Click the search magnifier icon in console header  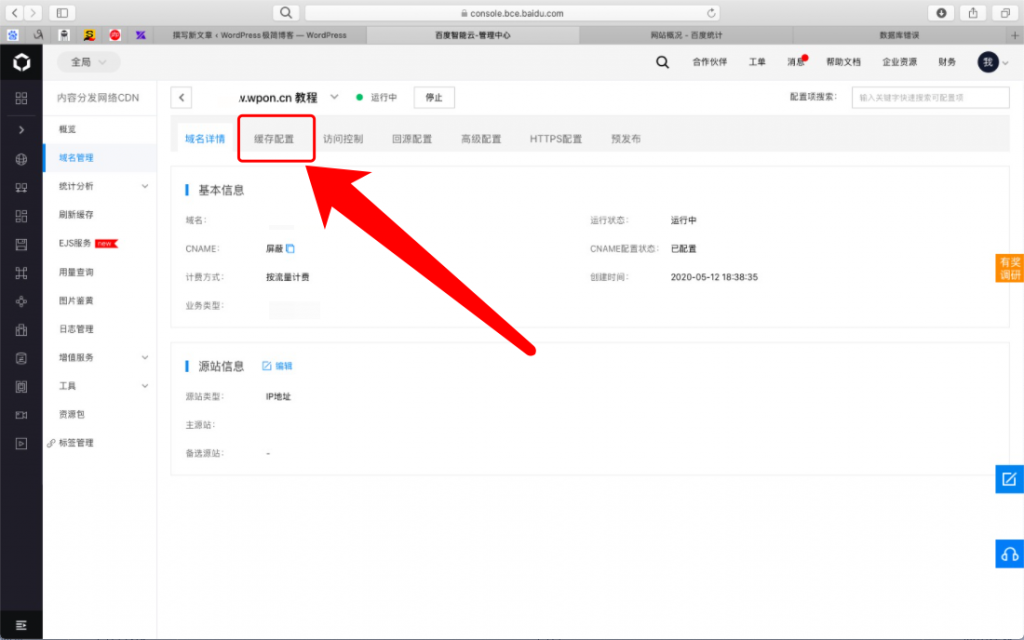(662, 62)
